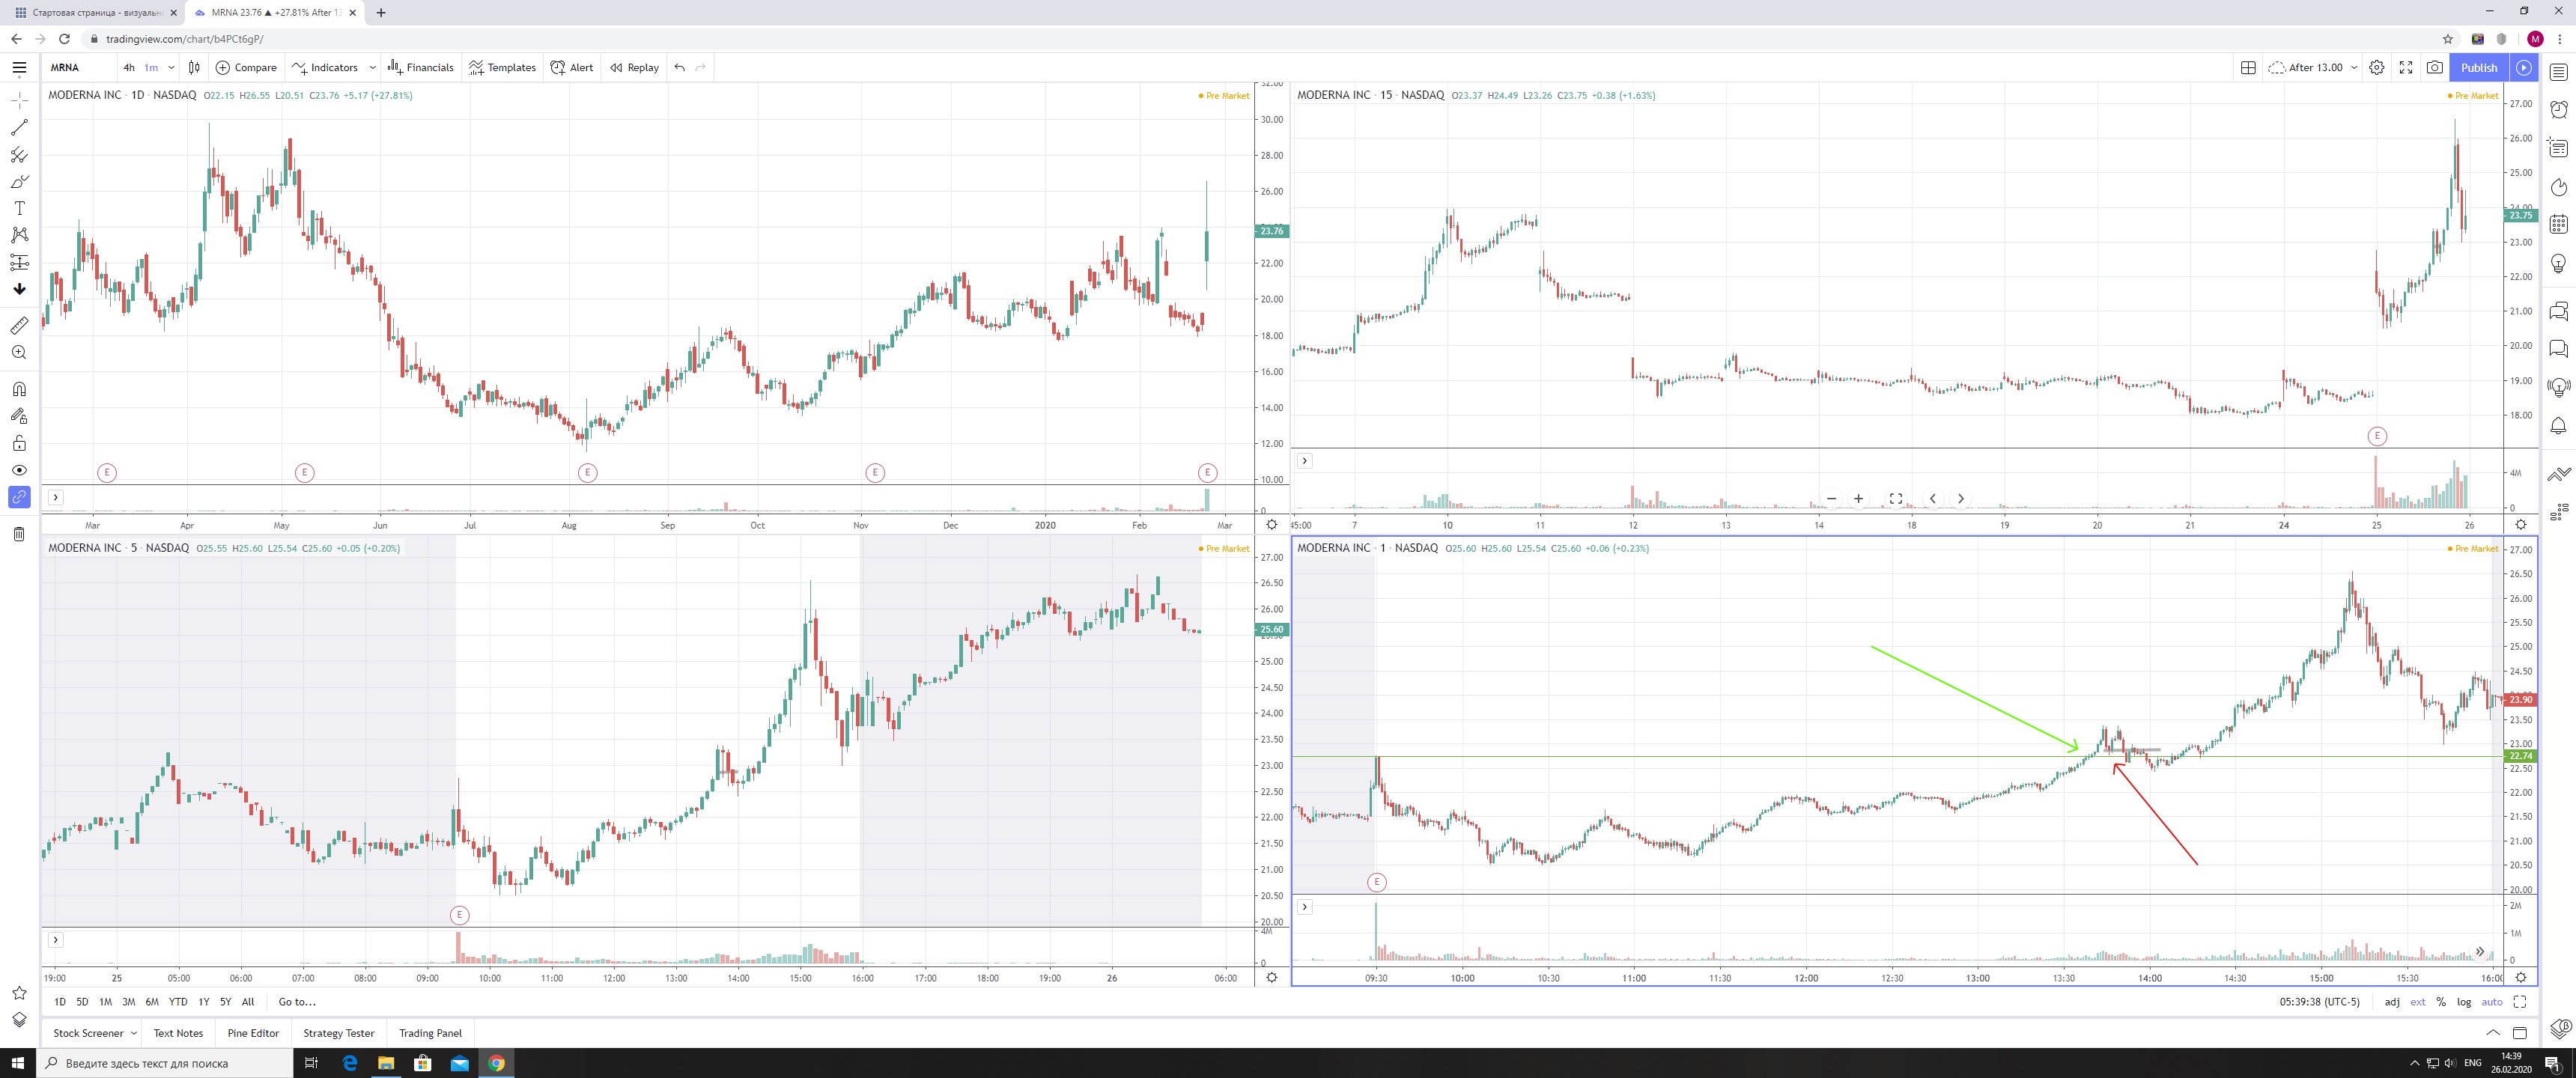This screenshot has width=2576, height=1078.
Task: Open Chrome from Windows taskbar
Action: point(496,1063)
